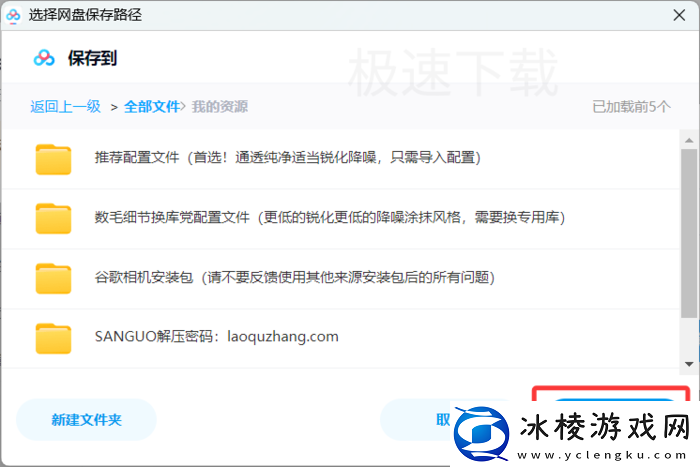Open the 推荐配置文件 folder icon
Viewport: 700px width, 467px height.
pyautogui.click(x=53, y=159)
